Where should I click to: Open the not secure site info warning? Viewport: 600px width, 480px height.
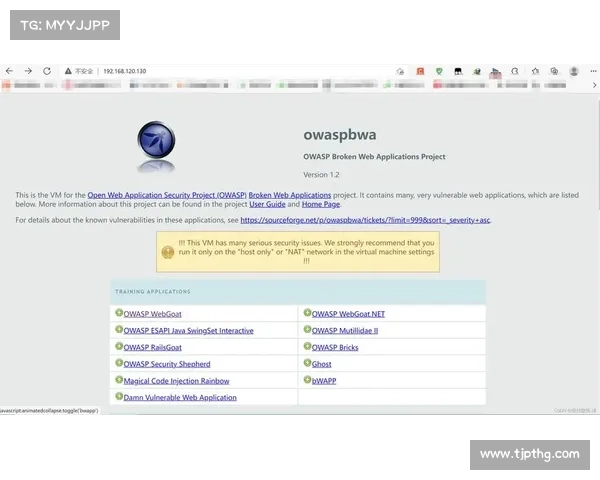tap(79, 71)
